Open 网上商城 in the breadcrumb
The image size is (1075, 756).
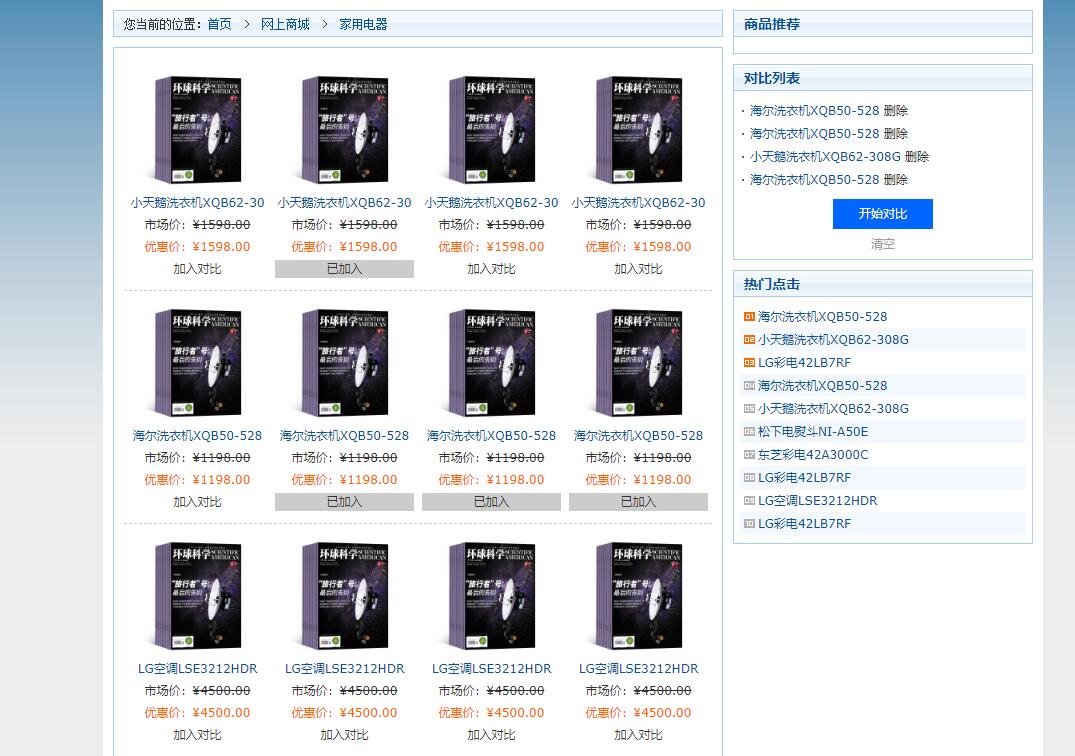tap(285, 24)
